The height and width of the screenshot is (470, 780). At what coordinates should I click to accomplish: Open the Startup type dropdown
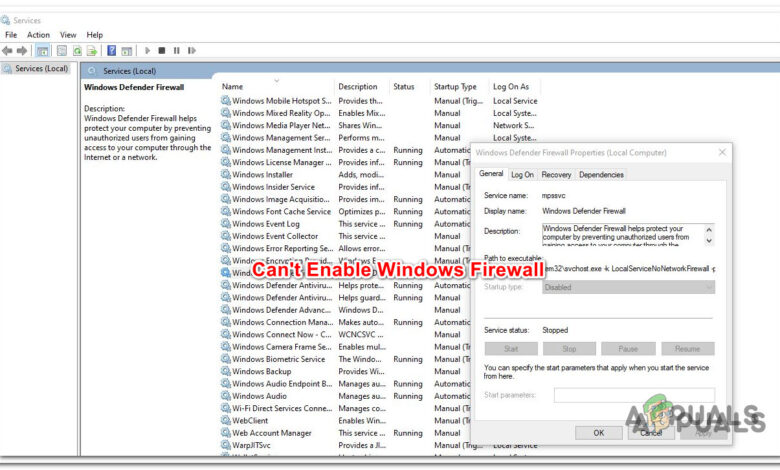(x=628, y=287)
